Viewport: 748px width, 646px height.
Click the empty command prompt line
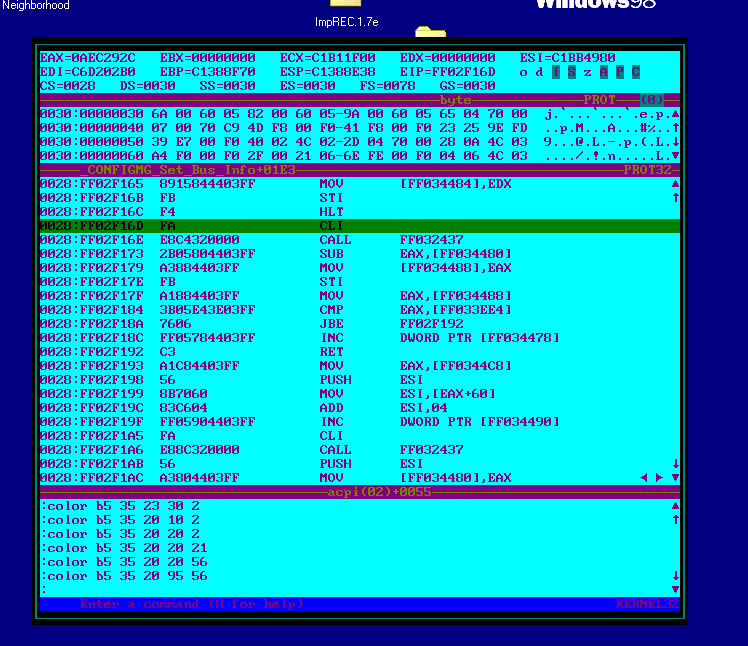pyautogui.click(x=360, y=590)
